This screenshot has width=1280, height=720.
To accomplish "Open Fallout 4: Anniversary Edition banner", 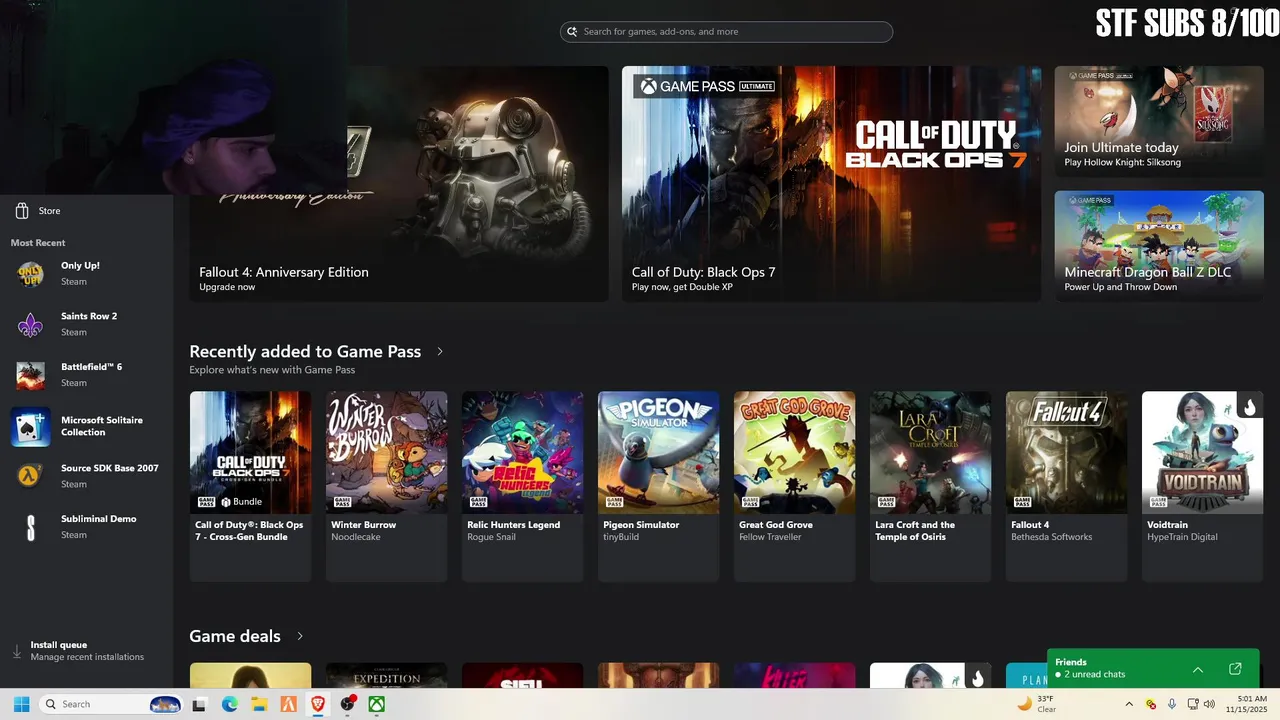I will [399, 184].
